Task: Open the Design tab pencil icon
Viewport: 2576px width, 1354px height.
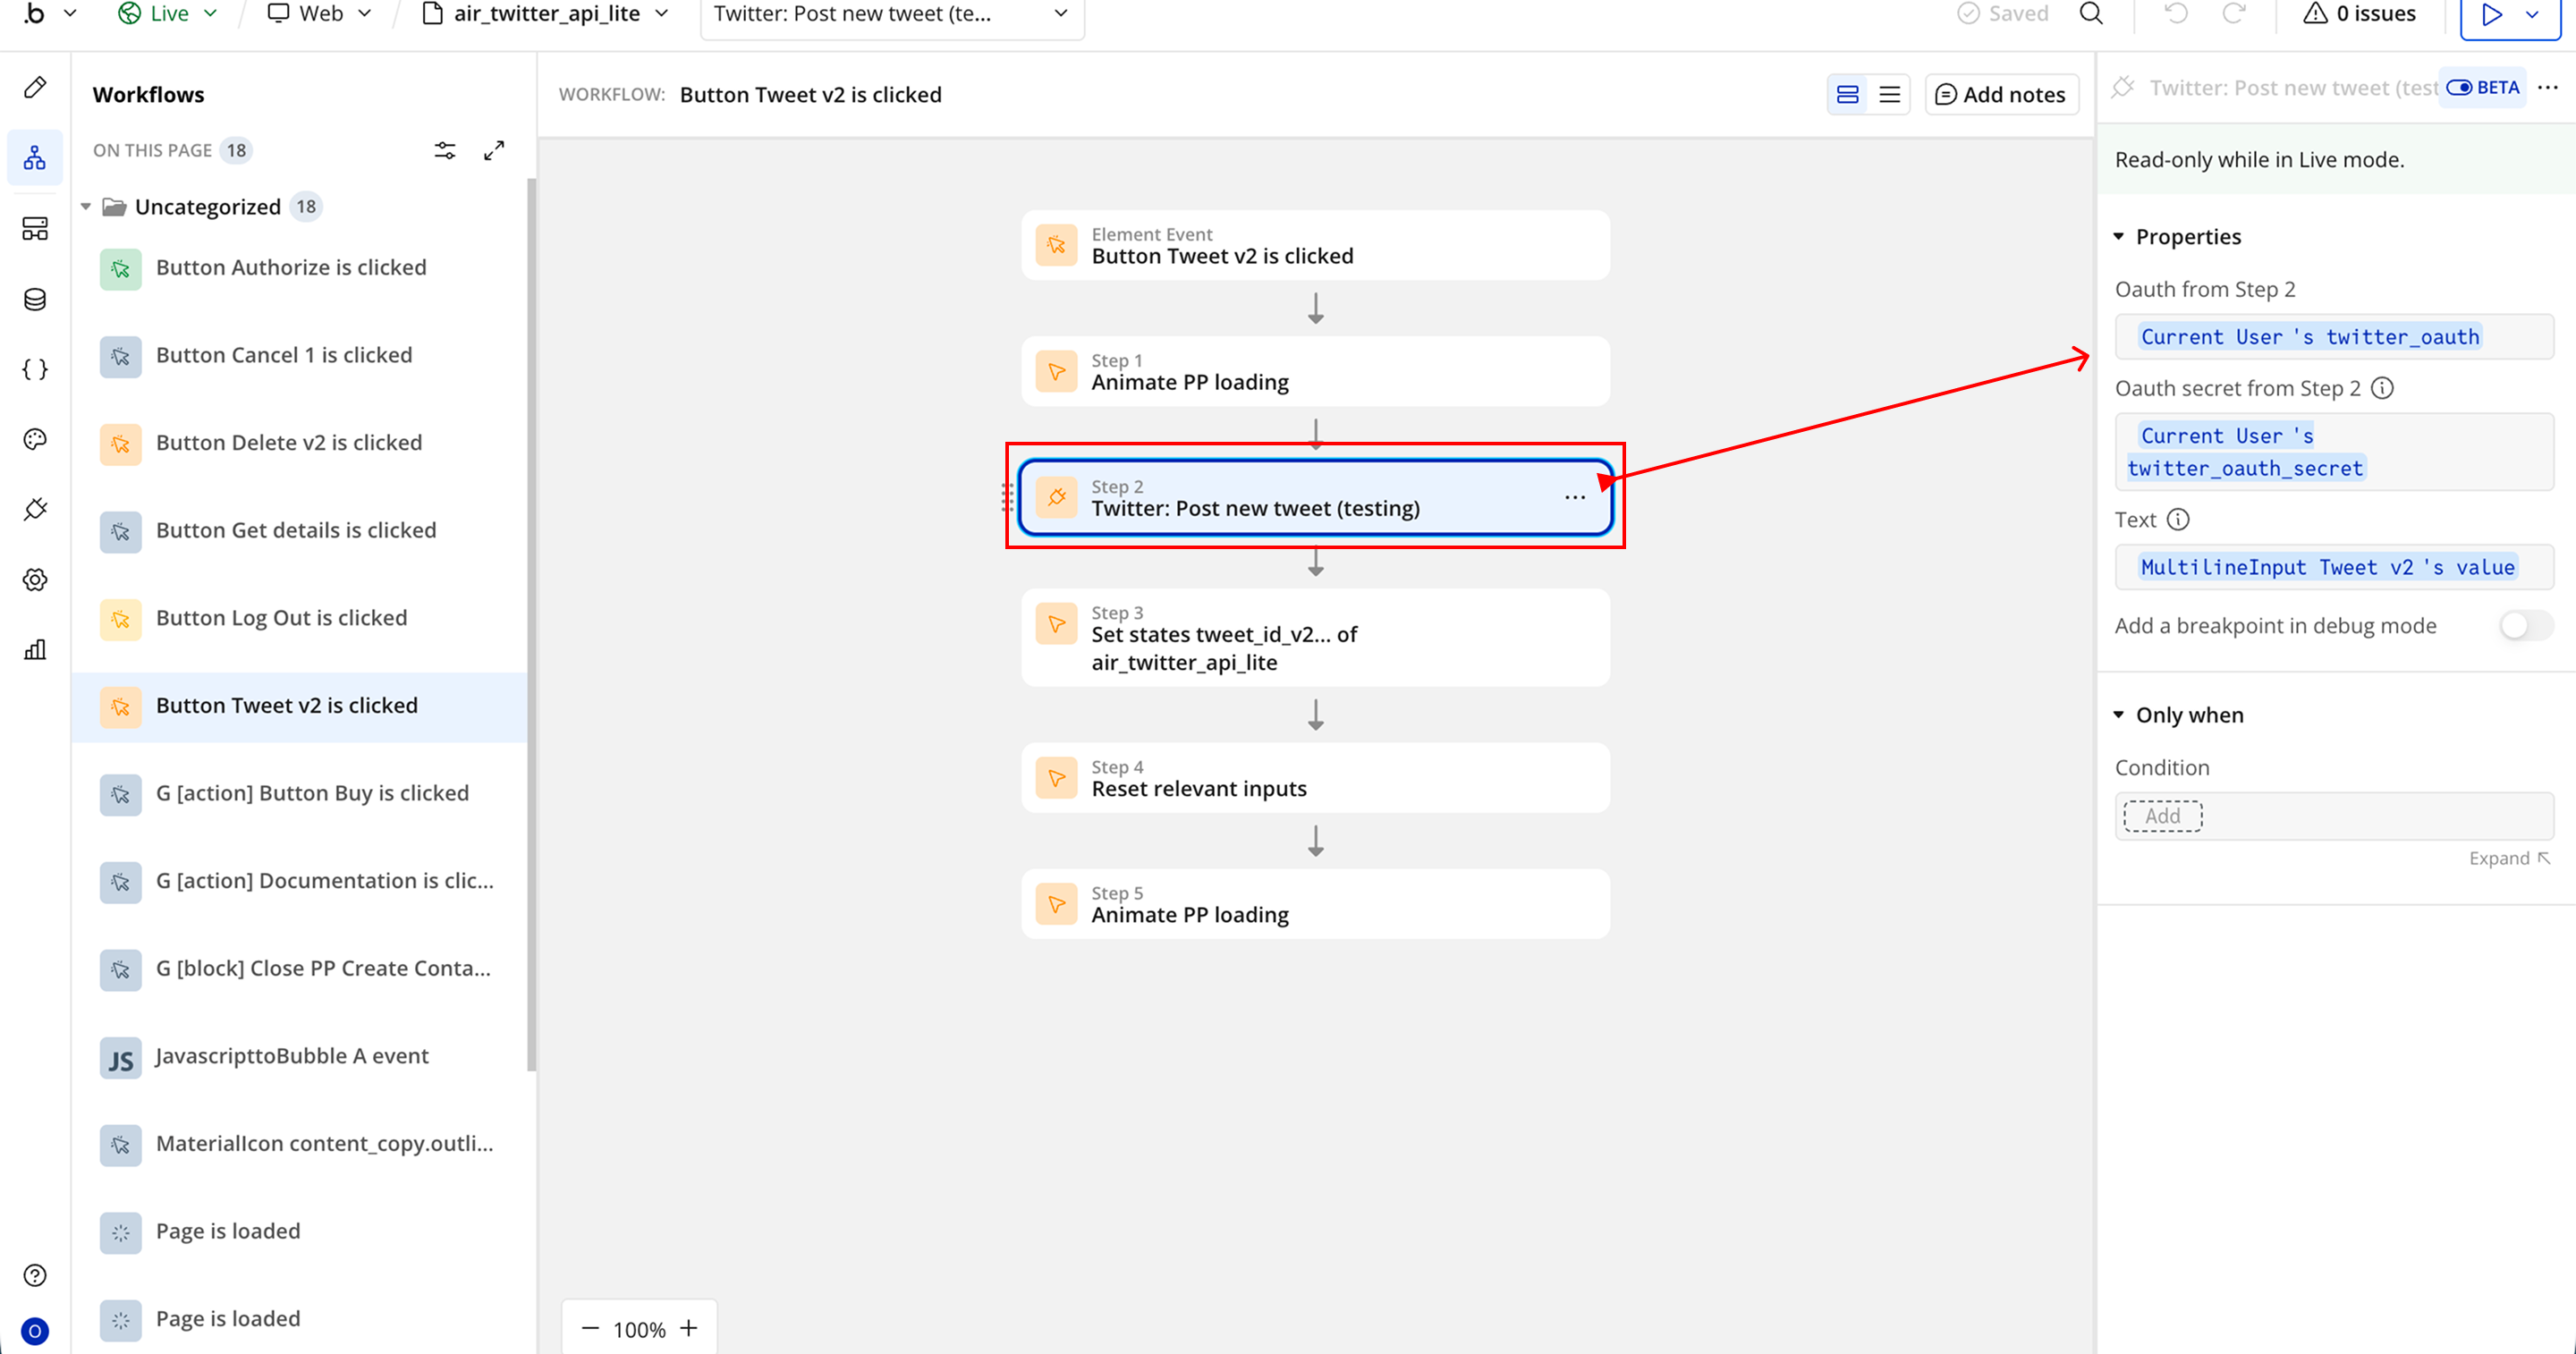Action: (x=35, y=88)
